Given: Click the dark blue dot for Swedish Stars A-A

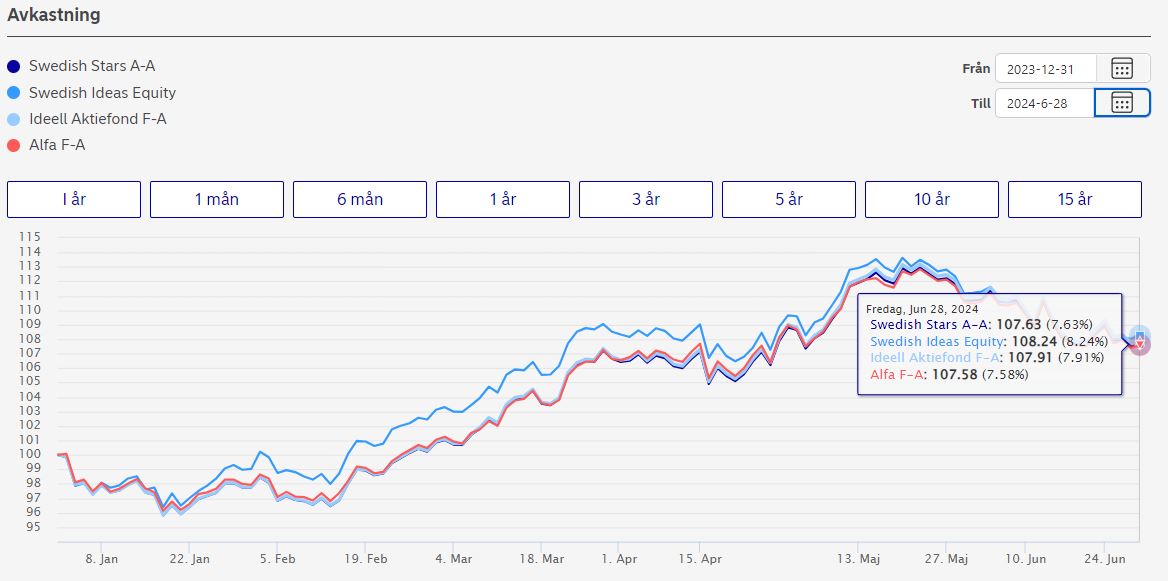Looking at the screenshot, I should point(14,67).
